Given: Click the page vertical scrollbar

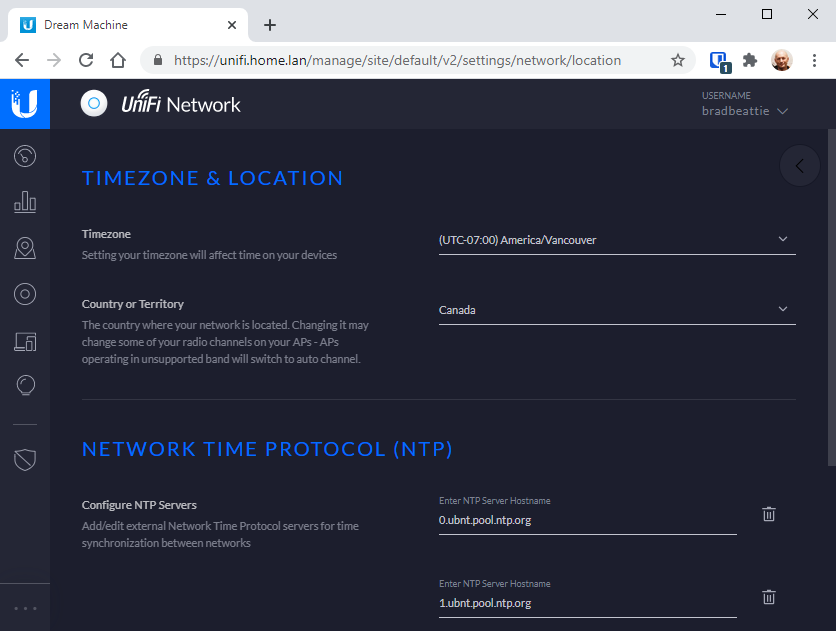Looking at the screenshot, I should (x=832, y=297).
